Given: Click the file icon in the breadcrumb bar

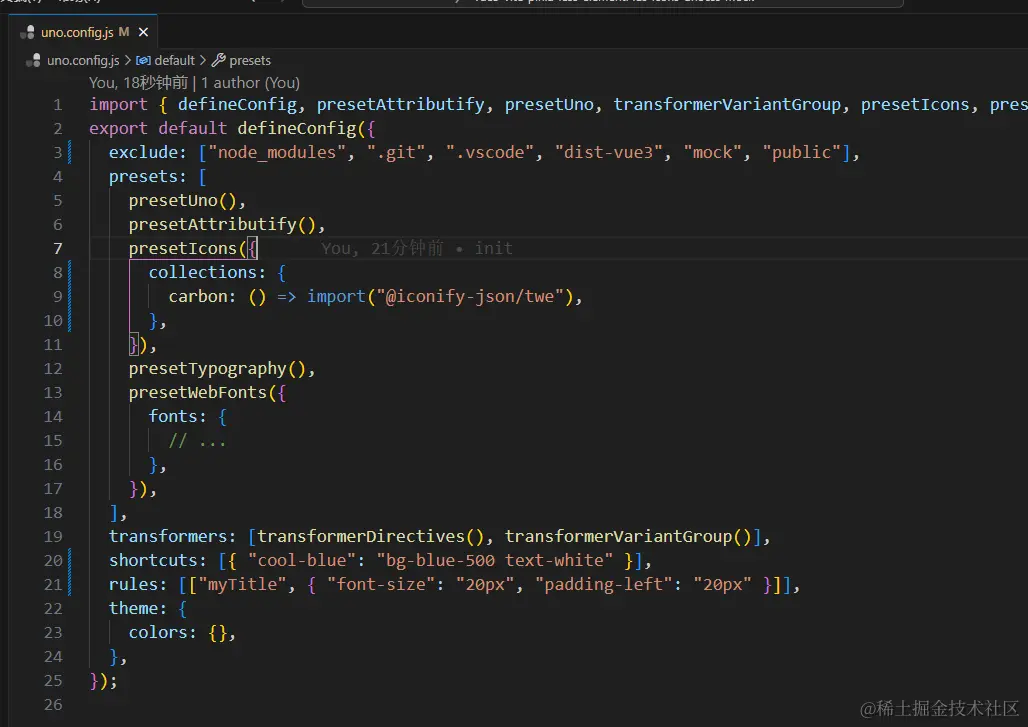Looking at the screenshot, I should tap(33, 60).
